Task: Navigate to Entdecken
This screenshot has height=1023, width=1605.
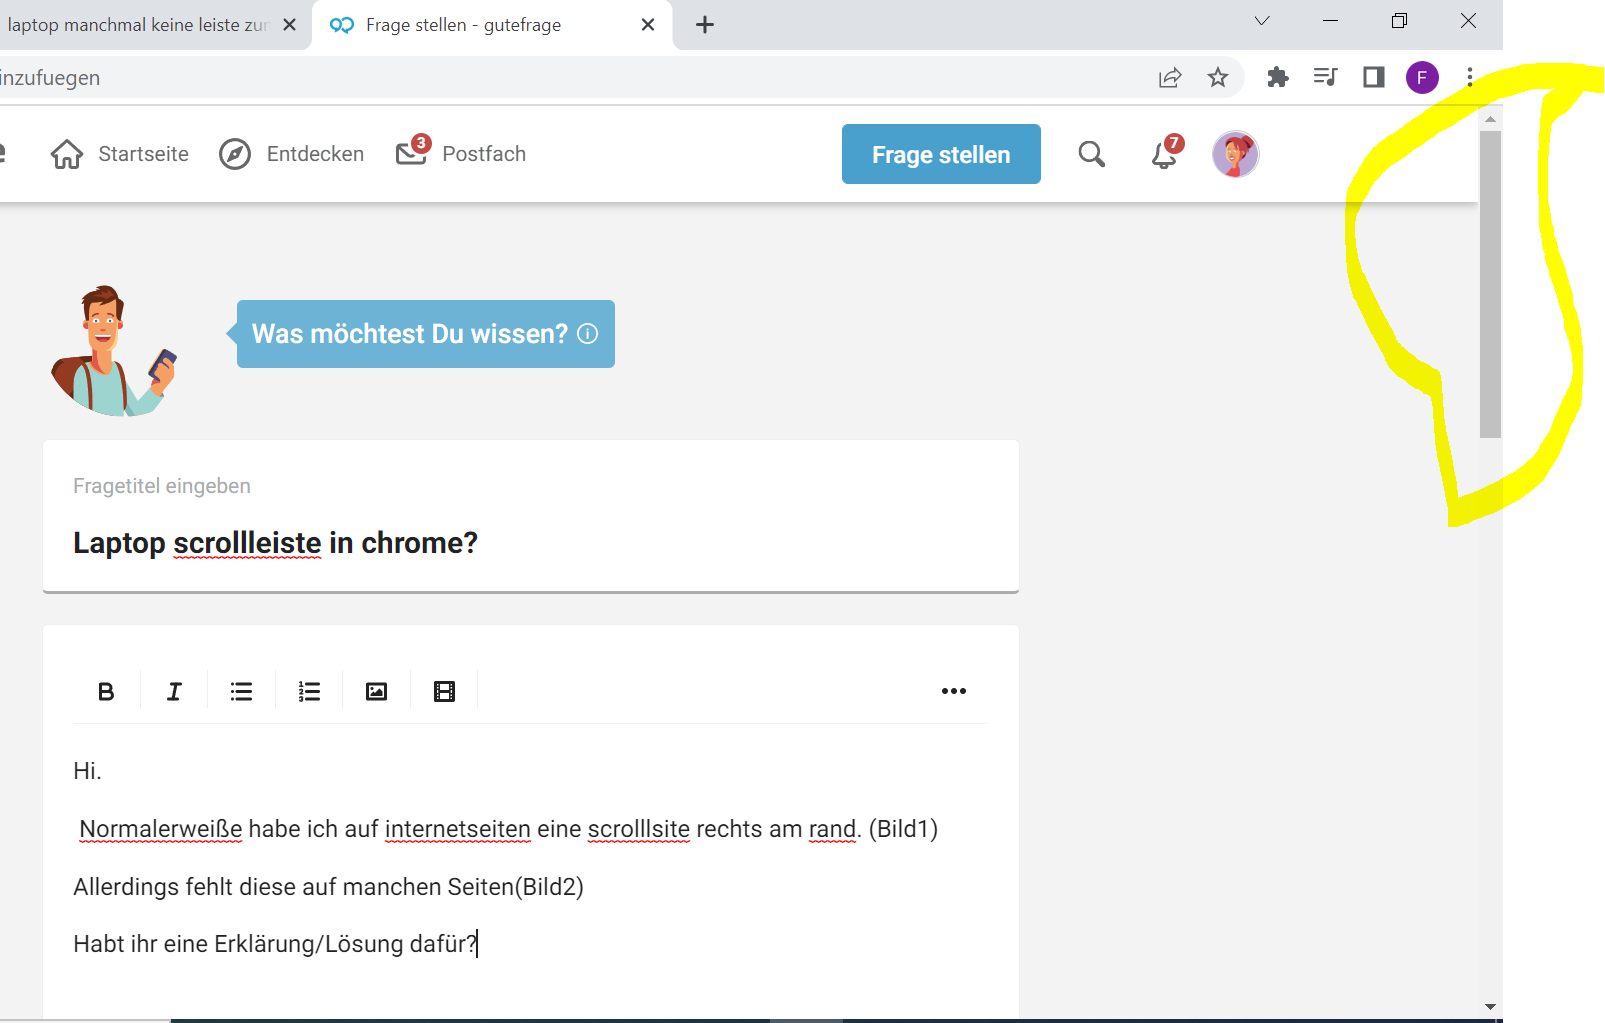Action: [291, 154]
